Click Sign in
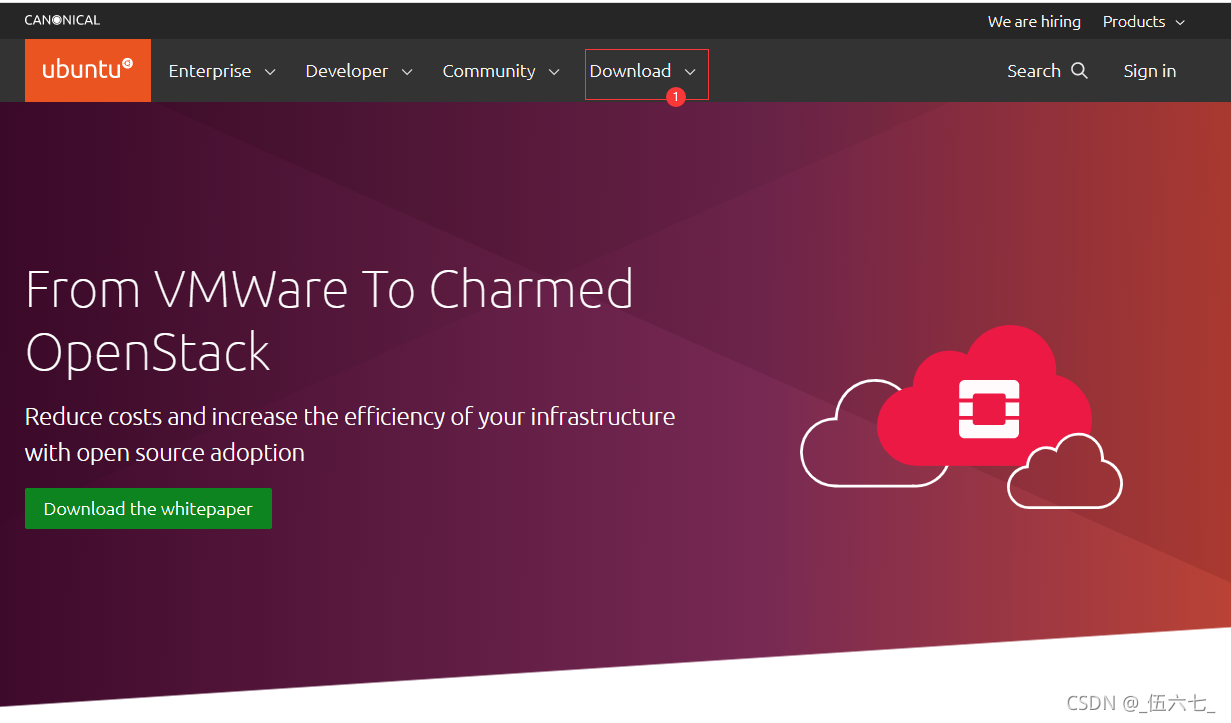Screen dimensions: 1231x723 pos(1150,71)
